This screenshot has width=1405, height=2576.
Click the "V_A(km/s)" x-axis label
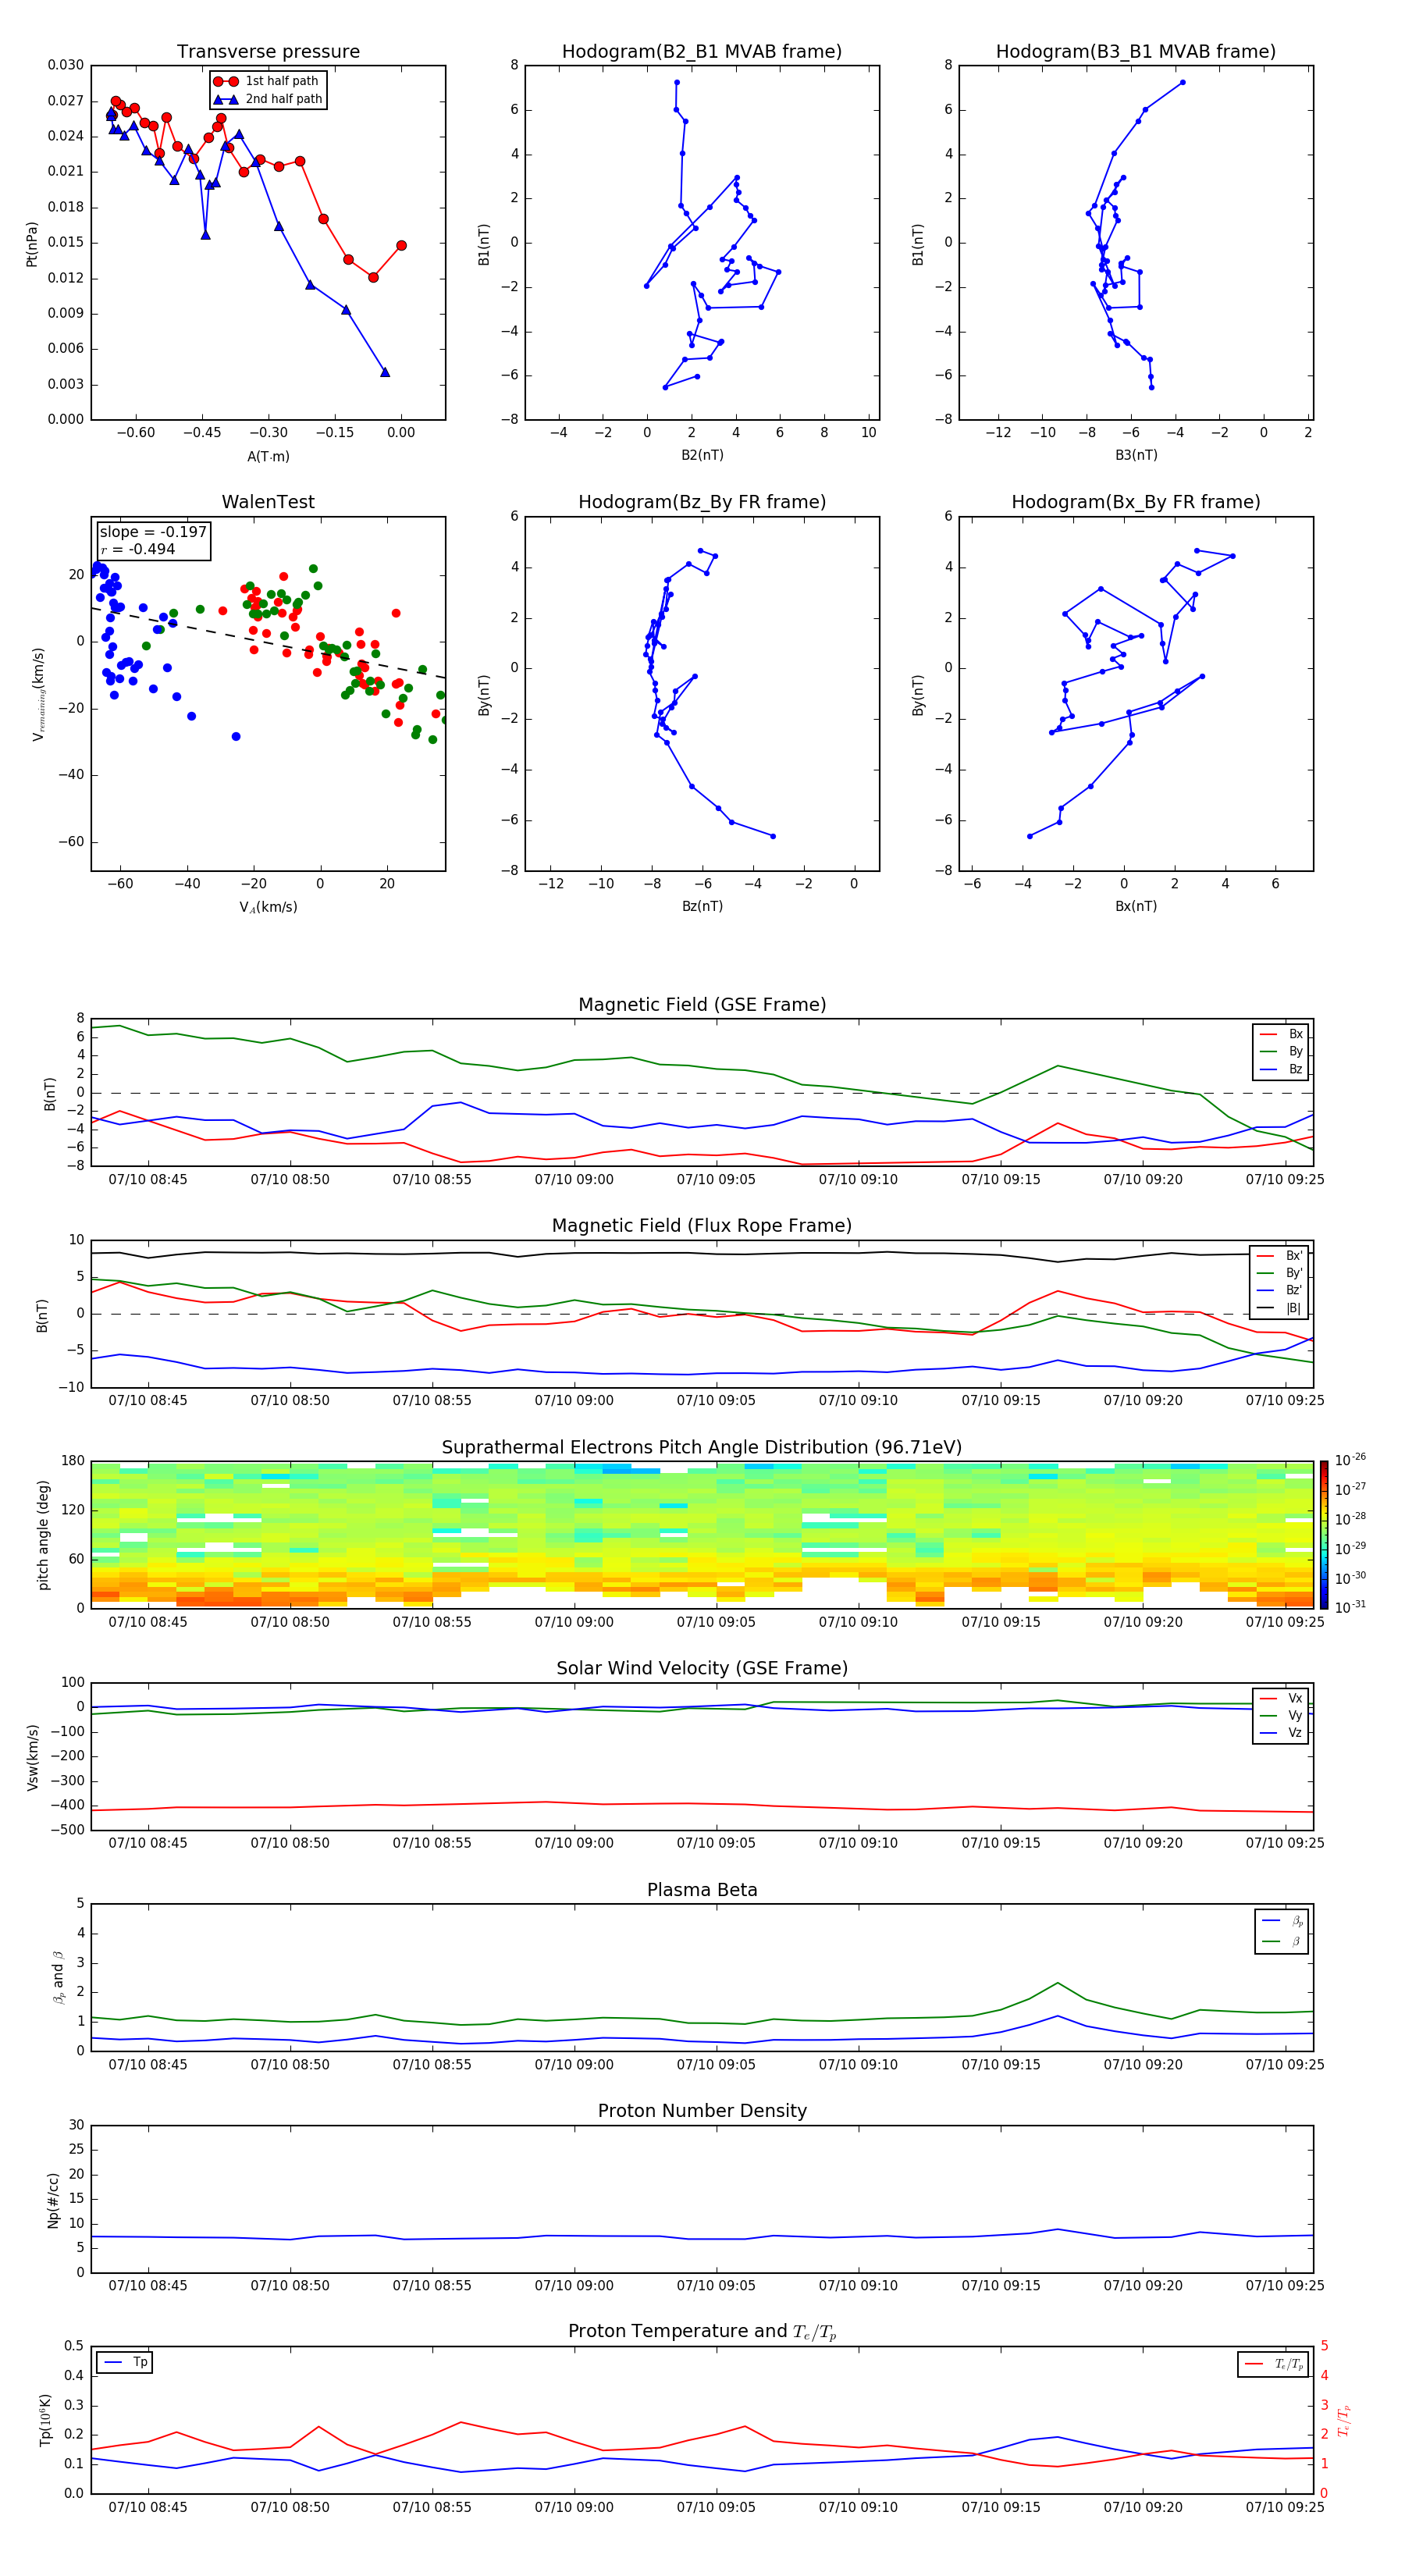(x=268, y=907)
